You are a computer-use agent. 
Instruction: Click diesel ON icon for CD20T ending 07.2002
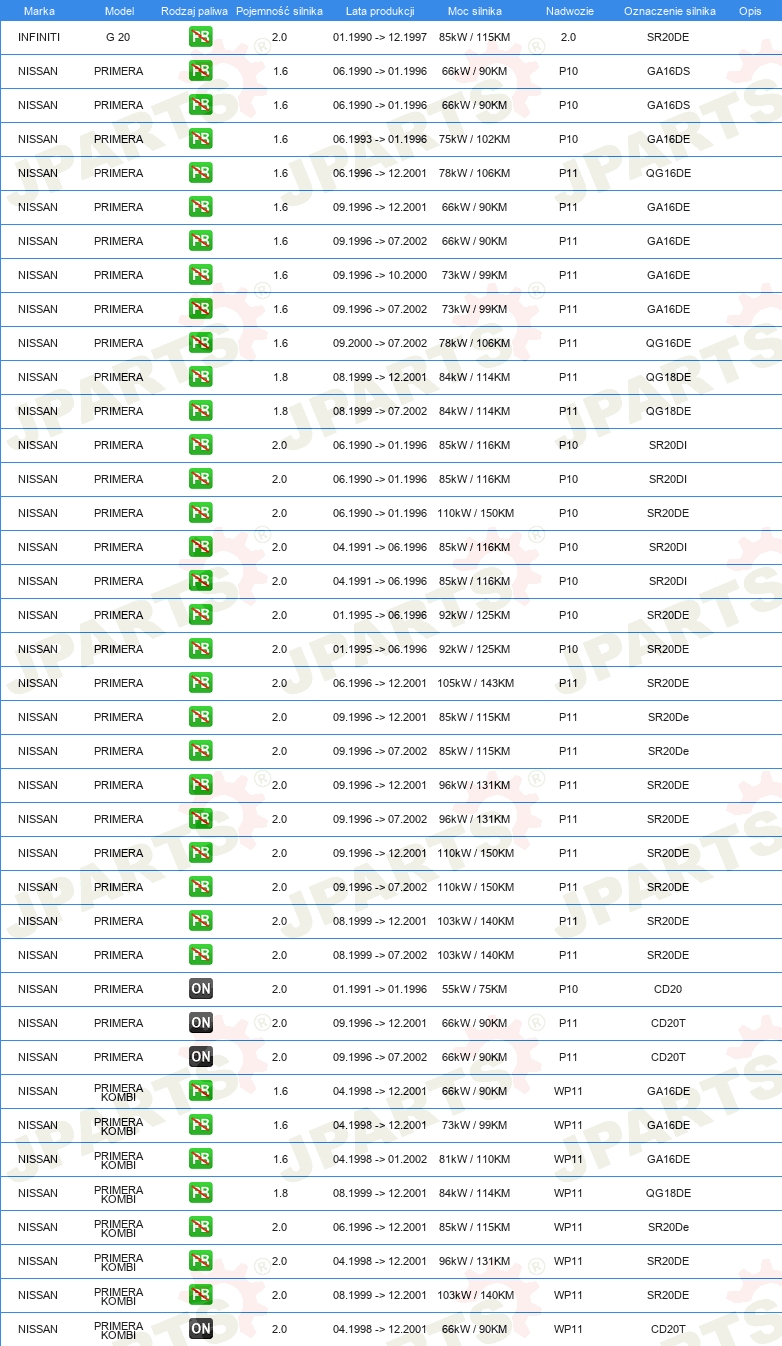(x=200, y=1057)
